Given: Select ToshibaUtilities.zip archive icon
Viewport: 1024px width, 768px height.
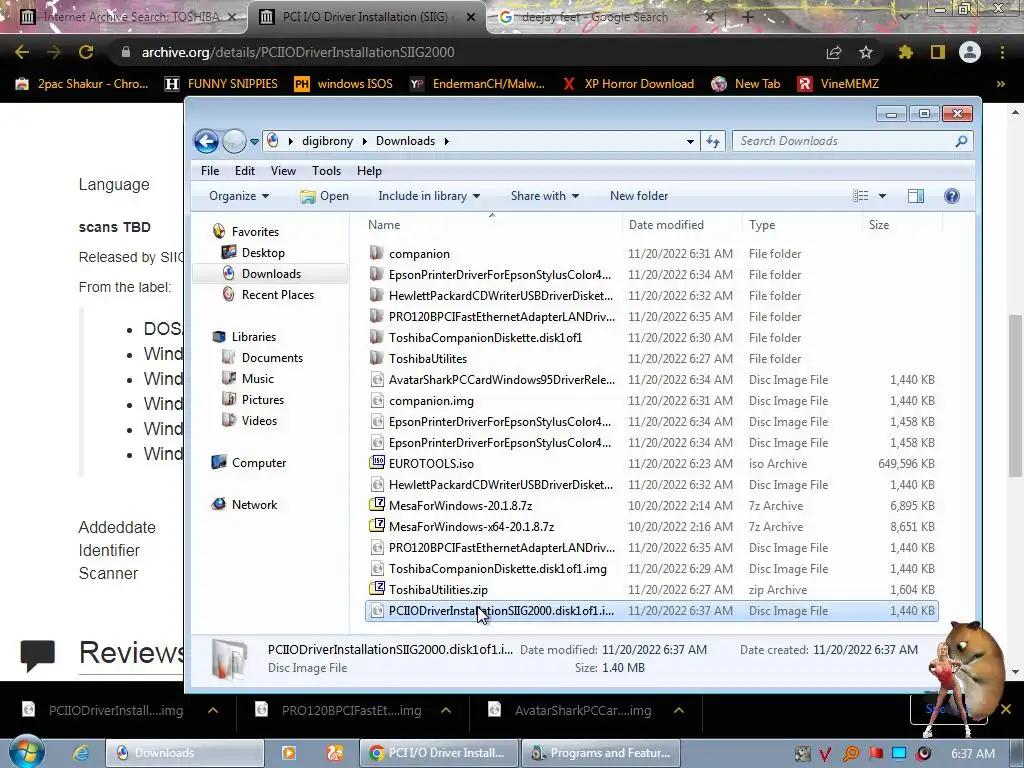Looking at the screenshot, I should point(377,589).
